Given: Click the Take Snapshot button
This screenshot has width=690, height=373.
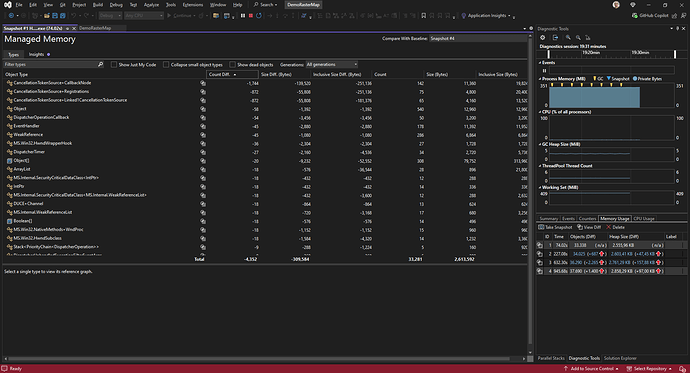Looking at the screenshot, I should [555, 227].
